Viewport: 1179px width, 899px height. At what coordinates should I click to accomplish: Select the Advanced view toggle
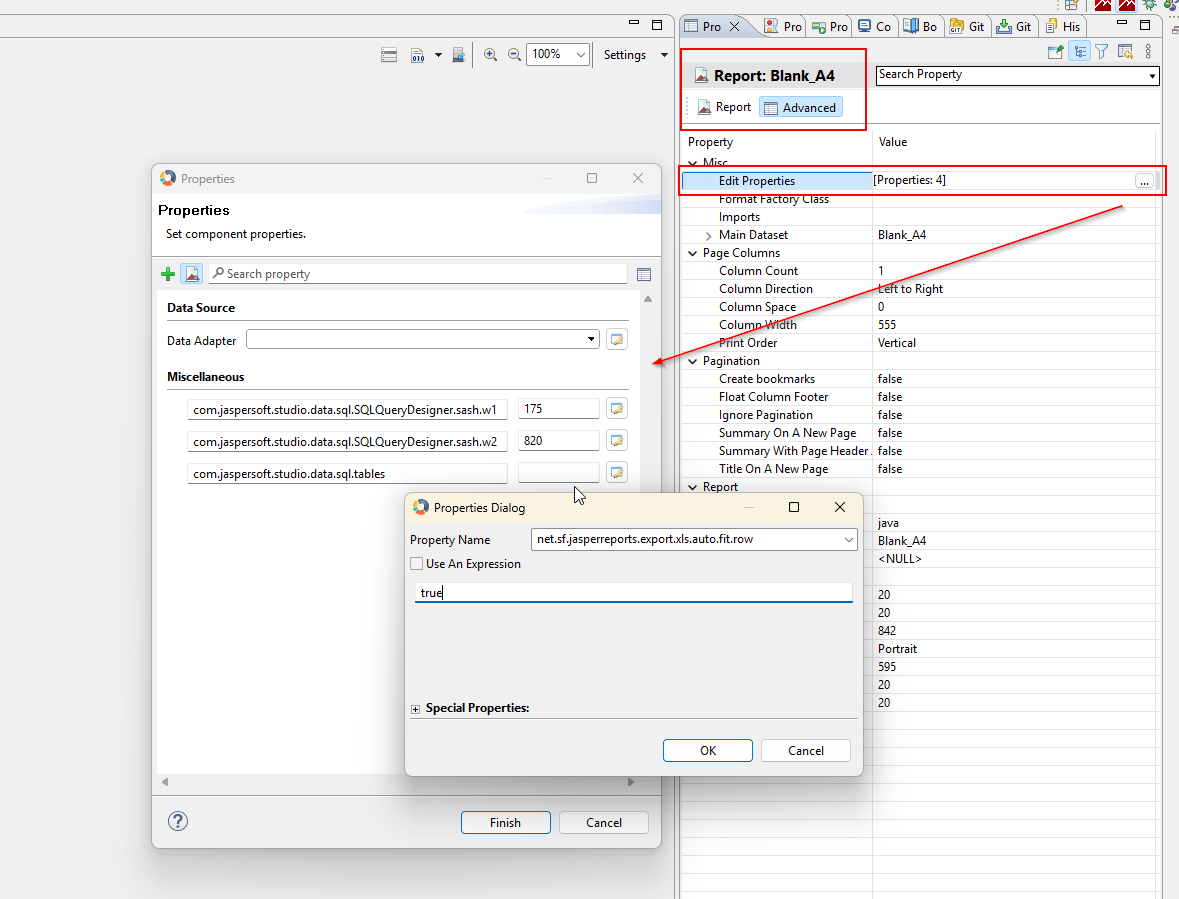[x=801, y=107]
